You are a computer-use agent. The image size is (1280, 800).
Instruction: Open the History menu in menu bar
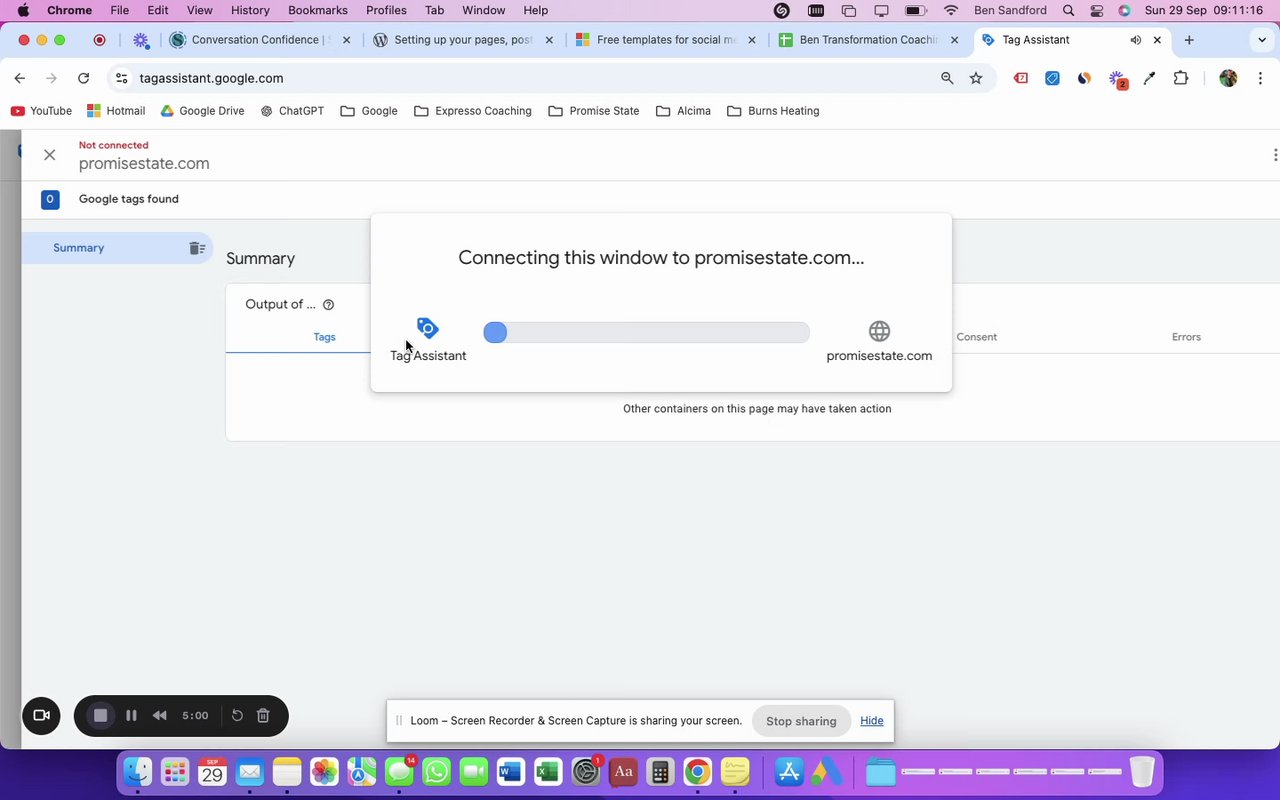(x=250, y=10)
